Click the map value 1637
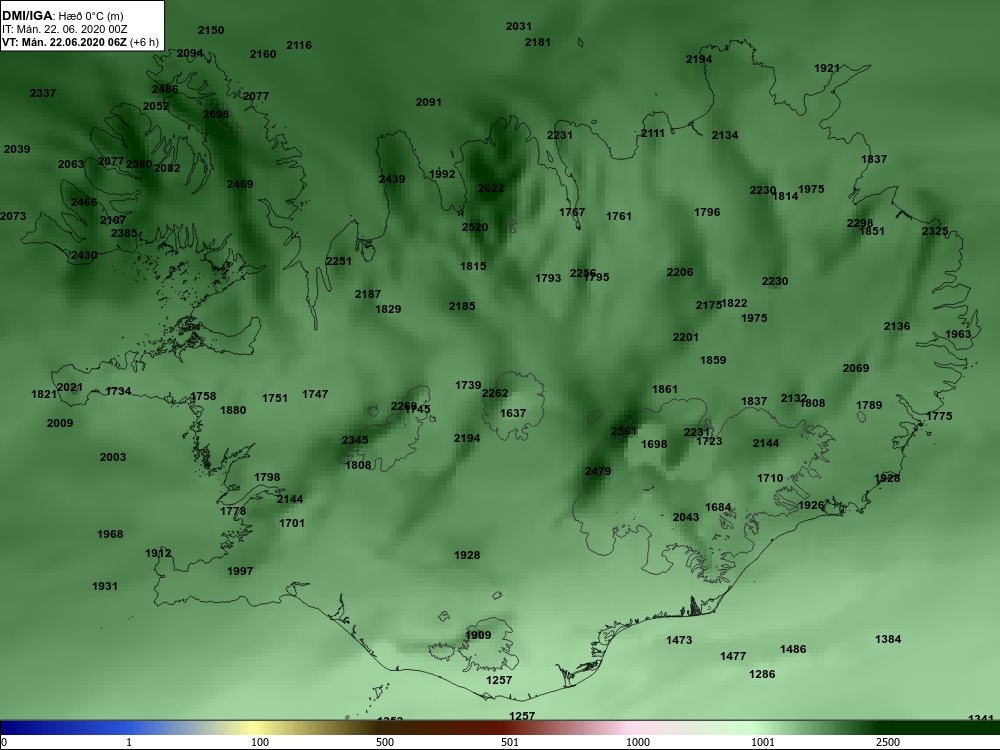 (512, 413)
